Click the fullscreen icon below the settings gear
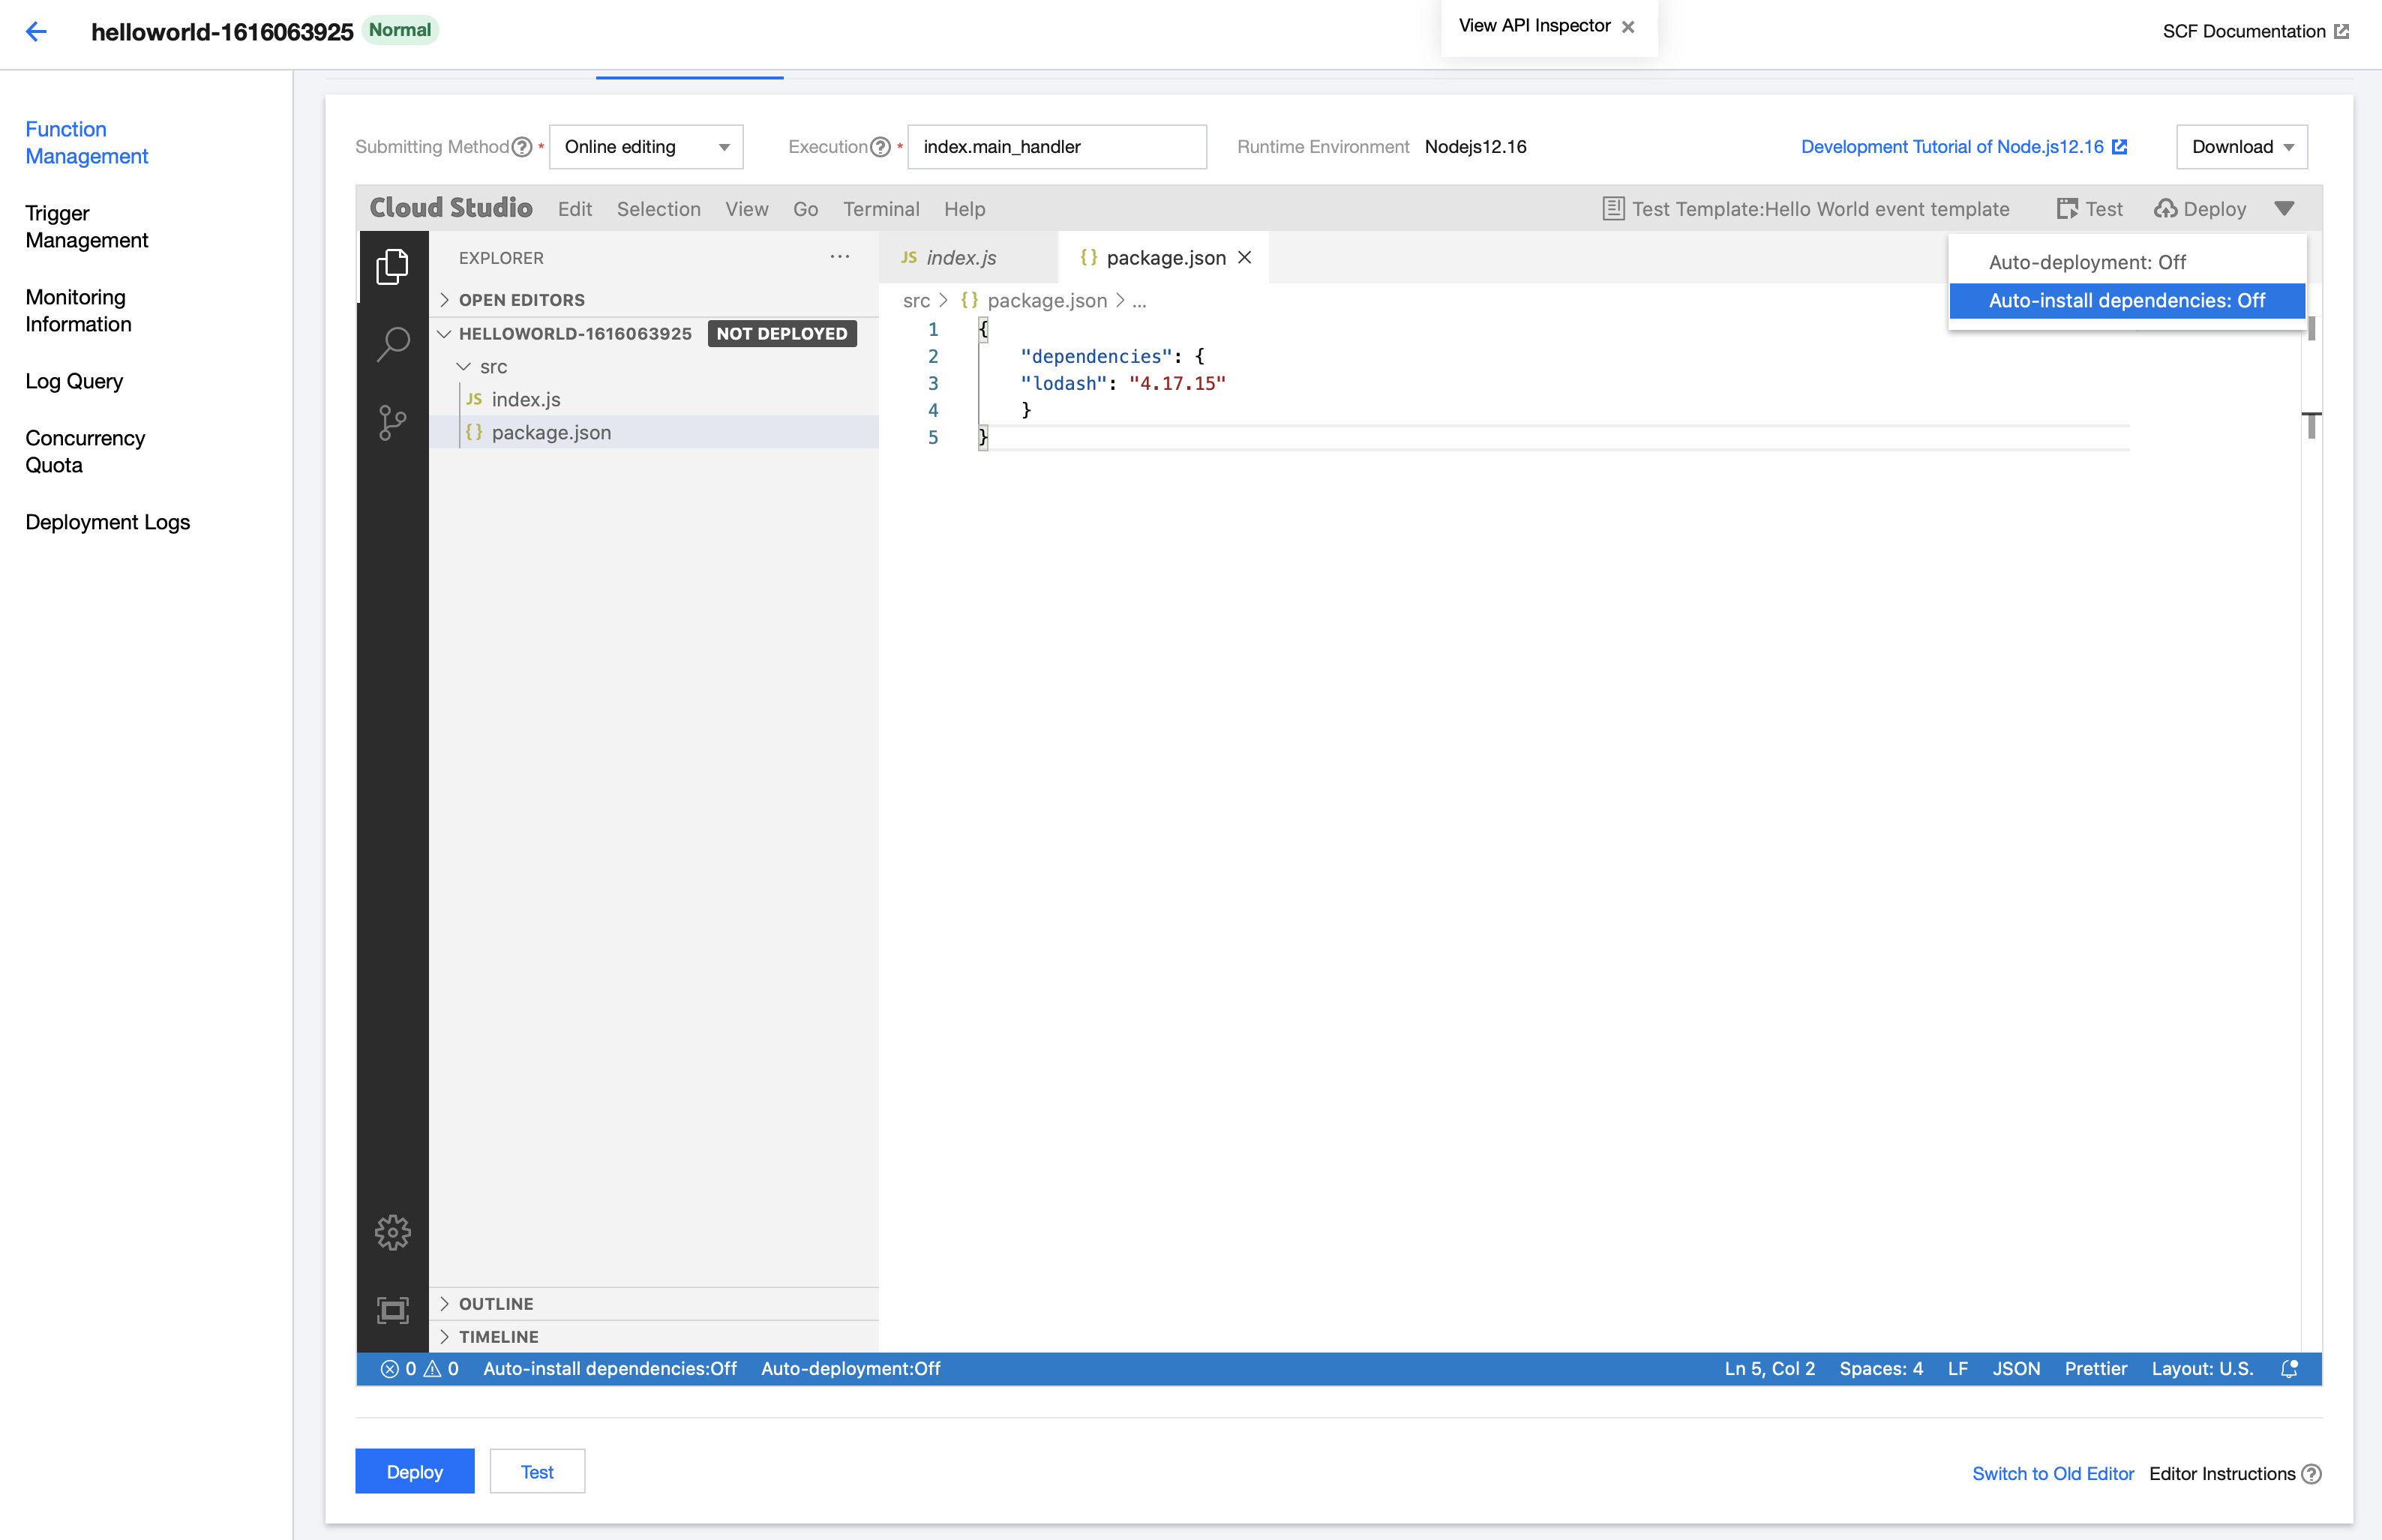This screenshot has height=1540, width=2382. click(x=392, y=1310)
